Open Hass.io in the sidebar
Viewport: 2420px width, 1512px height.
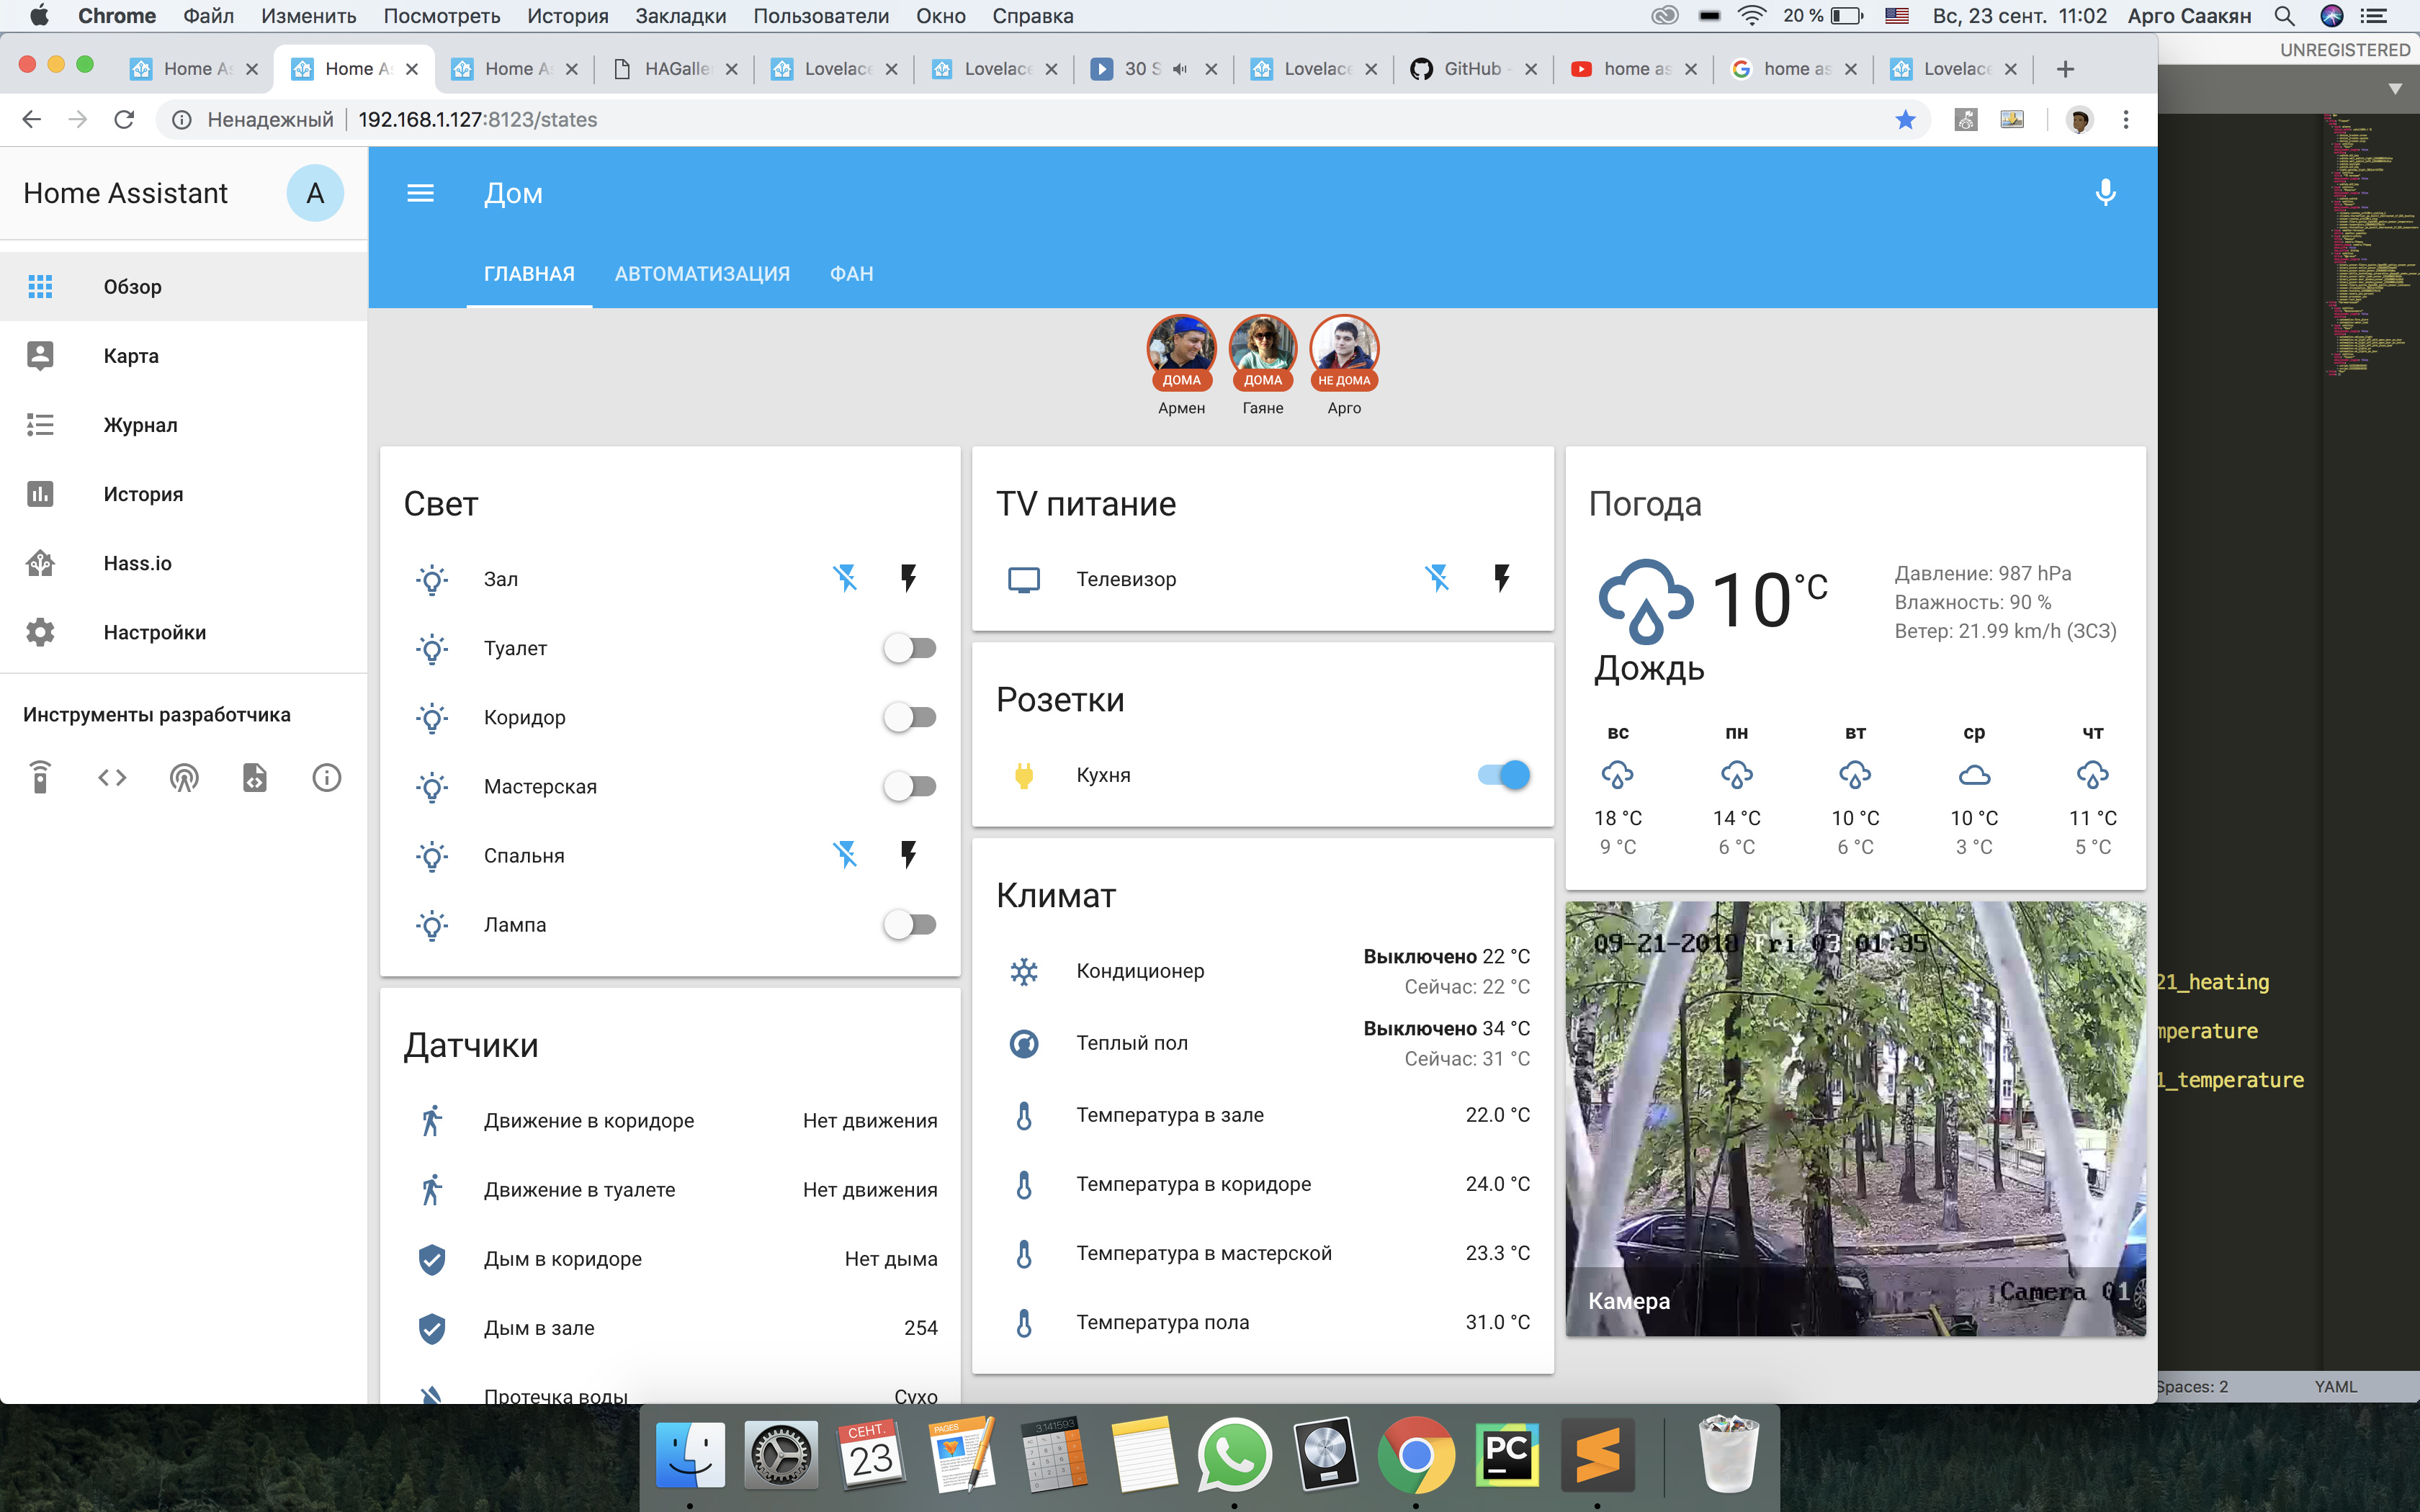pyautogui.click(x=184, y=563)
